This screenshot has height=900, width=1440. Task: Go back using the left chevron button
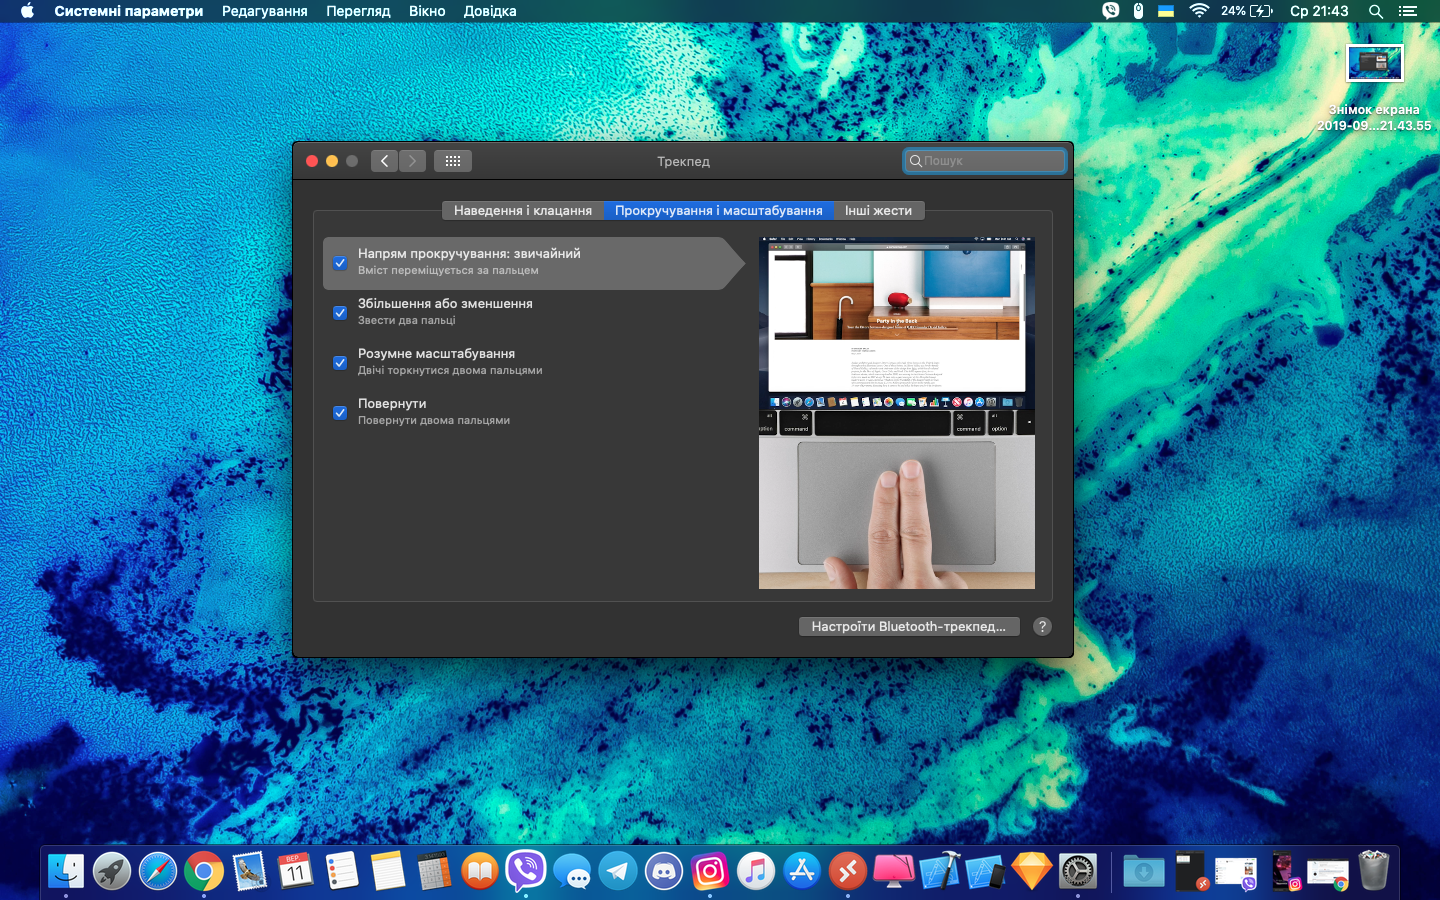pos(384,161)
